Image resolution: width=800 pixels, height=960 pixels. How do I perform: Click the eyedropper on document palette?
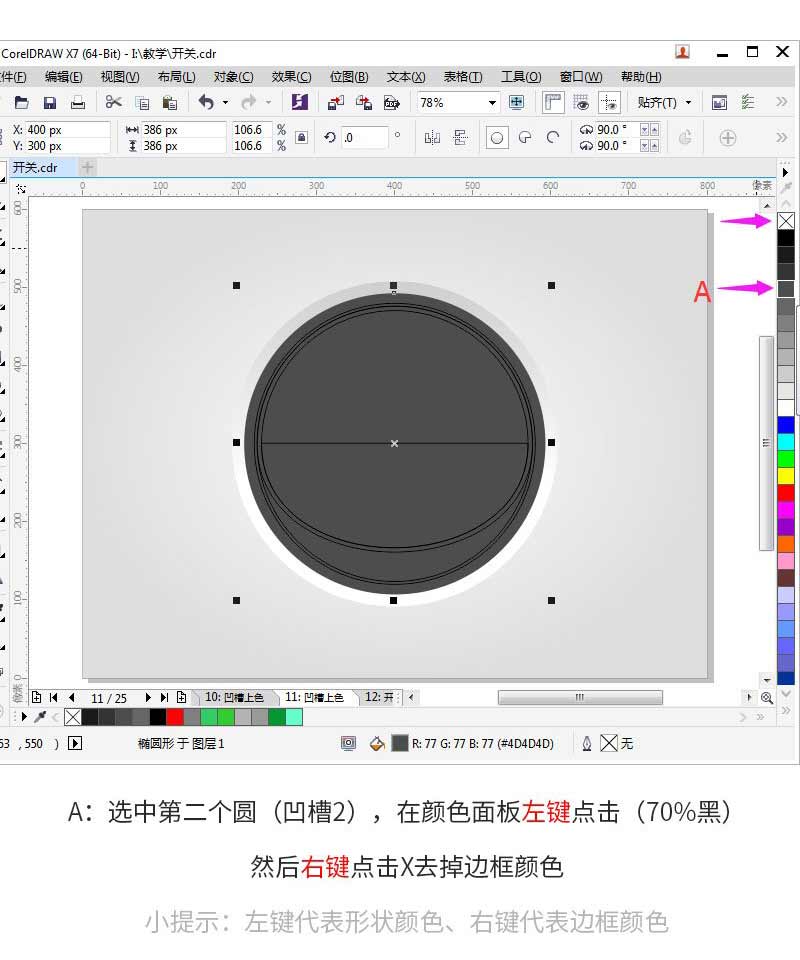[40, 716]
